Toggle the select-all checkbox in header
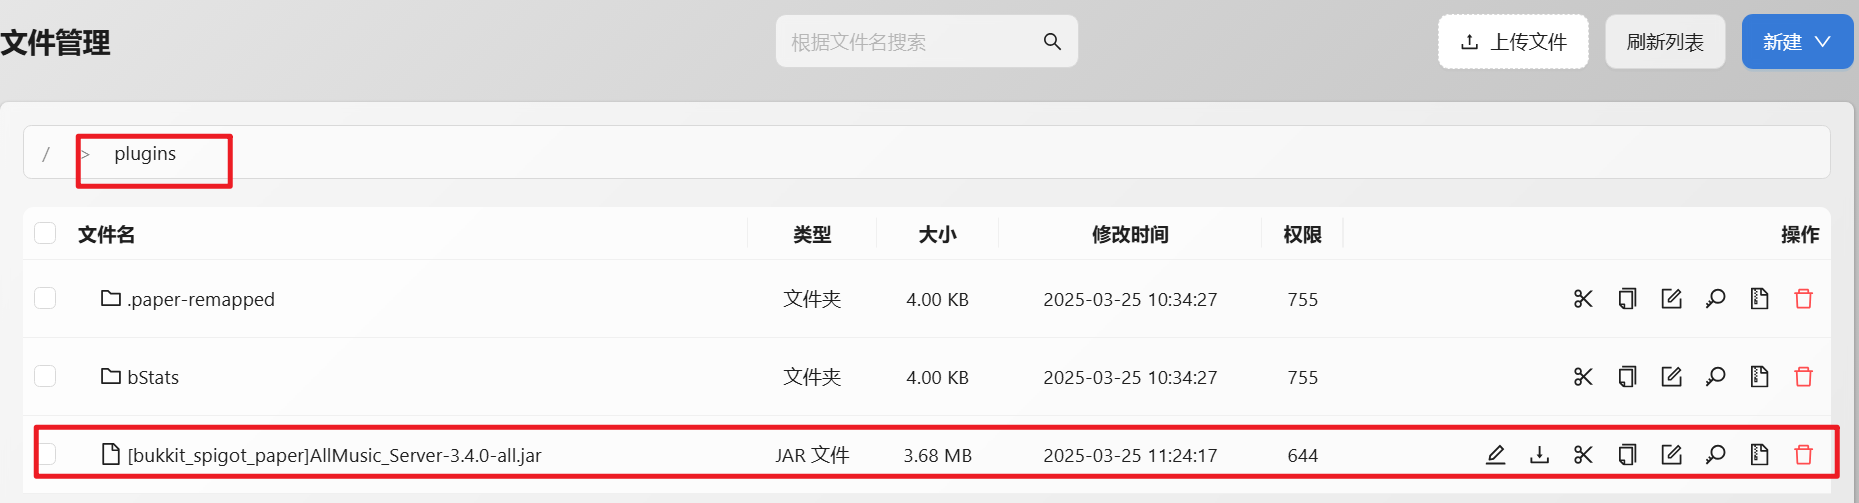 45,234
